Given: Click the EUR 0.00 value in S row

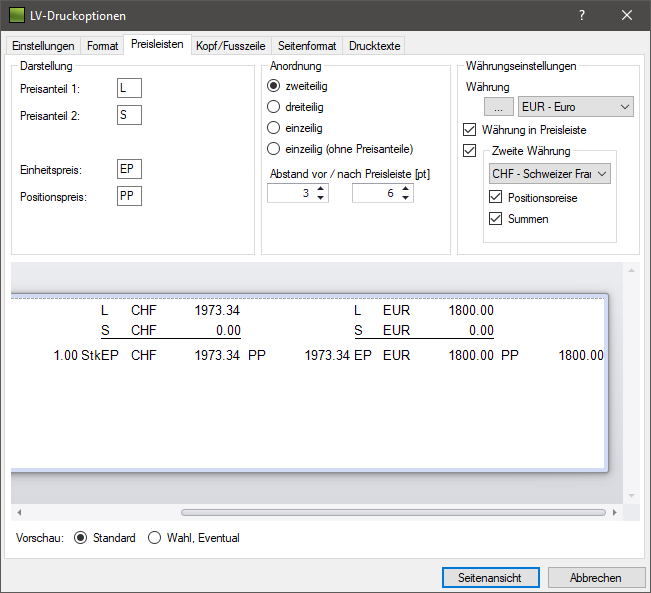Looking at the screenshot, I should point(482,330).
